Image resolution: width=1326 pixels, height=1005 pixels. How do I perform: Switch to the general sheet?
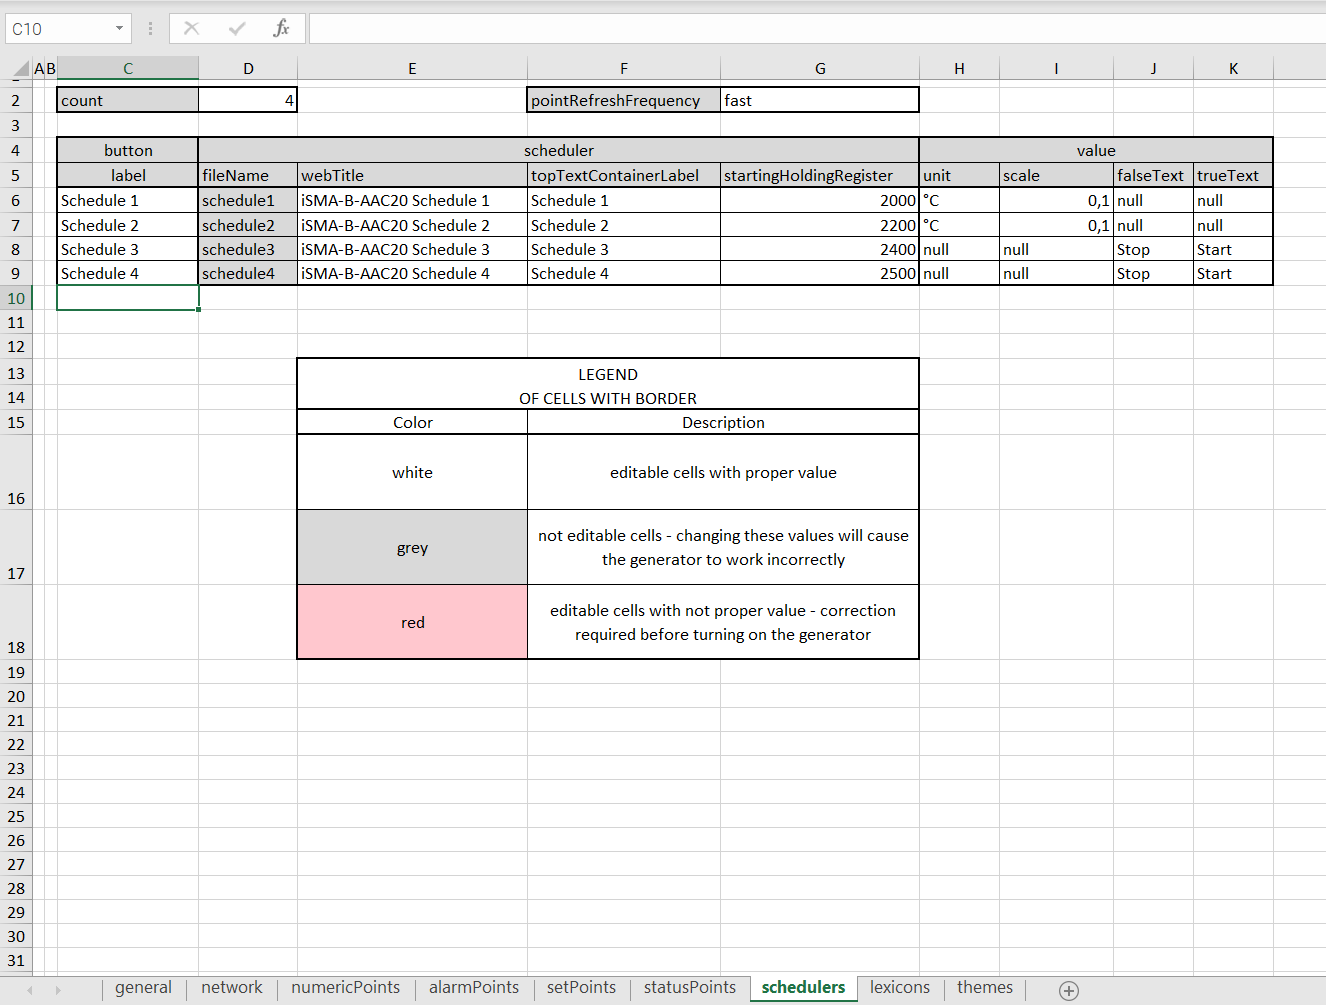tap(143, 988)
